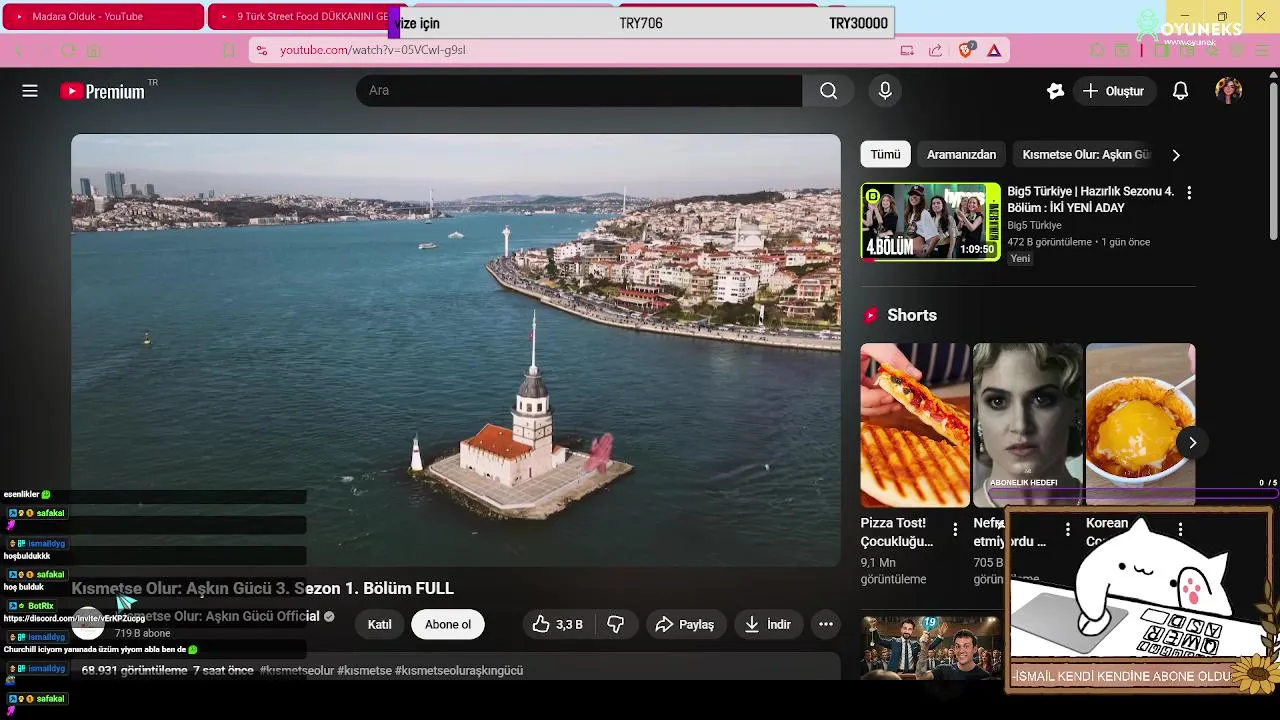Click the magnifier search button
Screen dimensions: 1280x720
828,91
